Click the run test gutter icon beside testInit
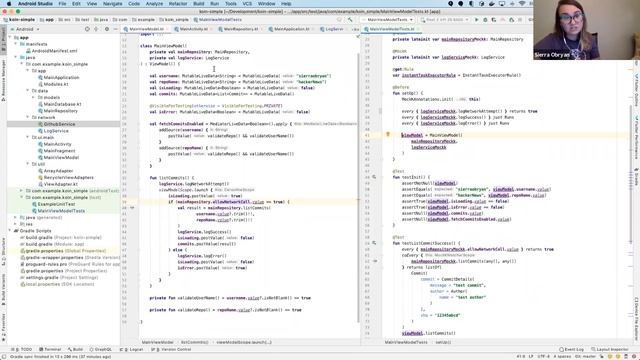640x360 pixels. (374, 177)
